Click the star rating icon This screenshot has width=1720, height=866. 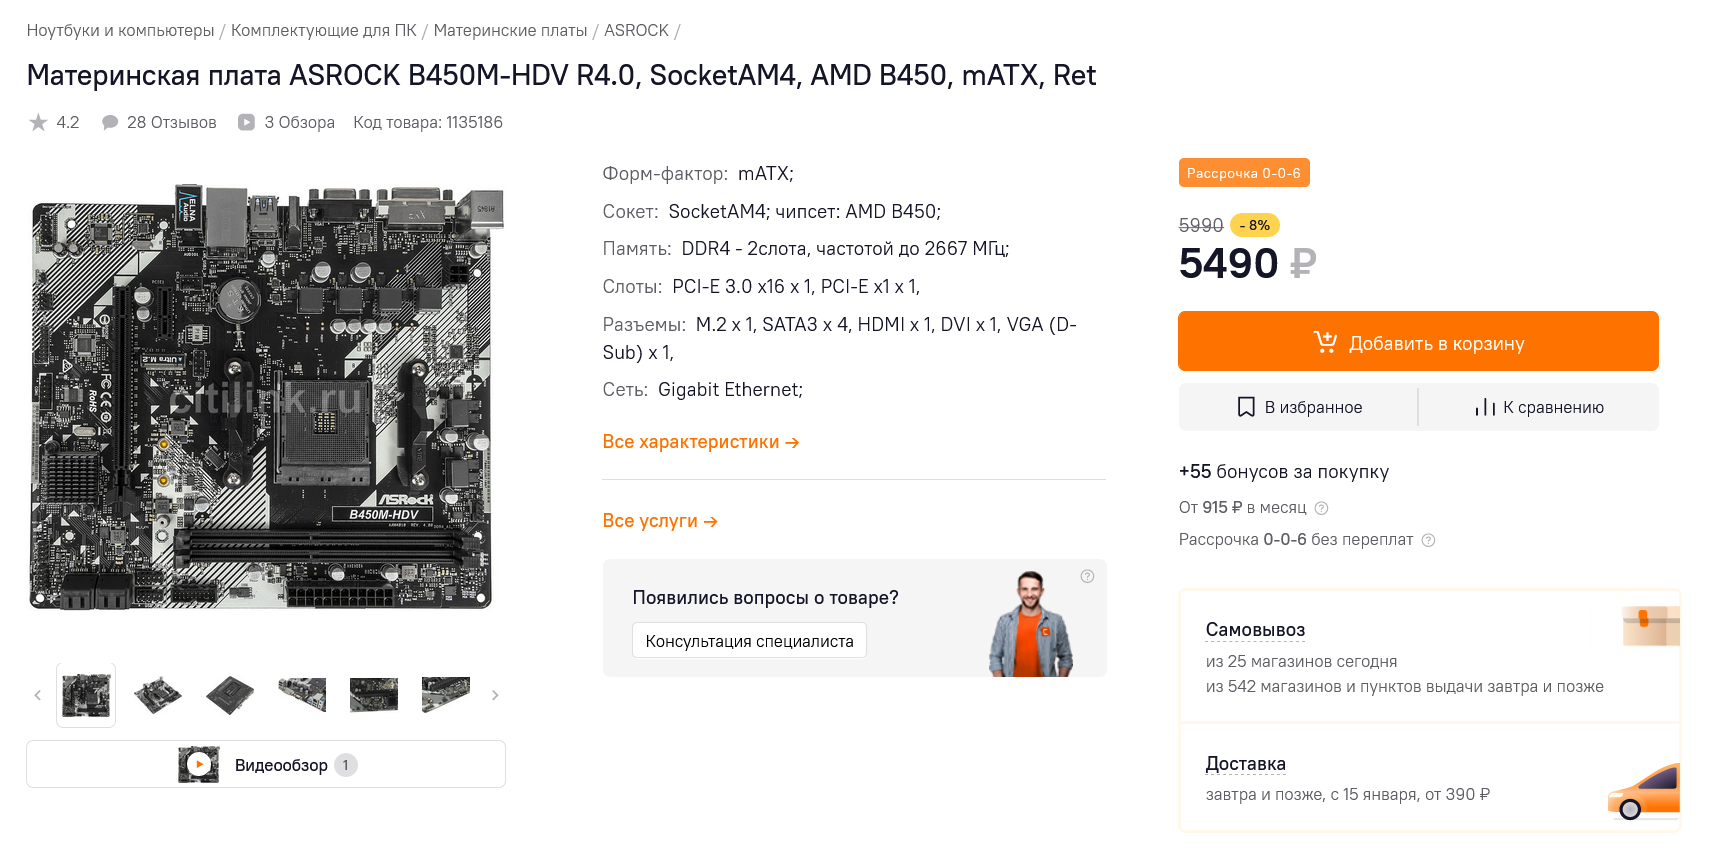click(x=38, y=123)
